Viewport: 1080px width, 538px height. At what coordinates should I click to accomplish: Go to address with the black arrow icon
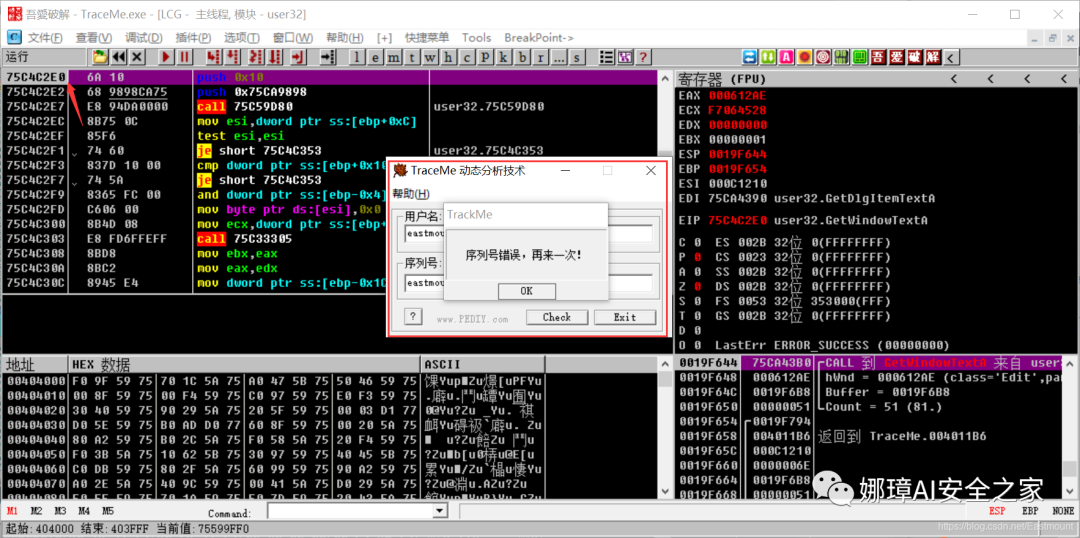[x=328, y=57]
